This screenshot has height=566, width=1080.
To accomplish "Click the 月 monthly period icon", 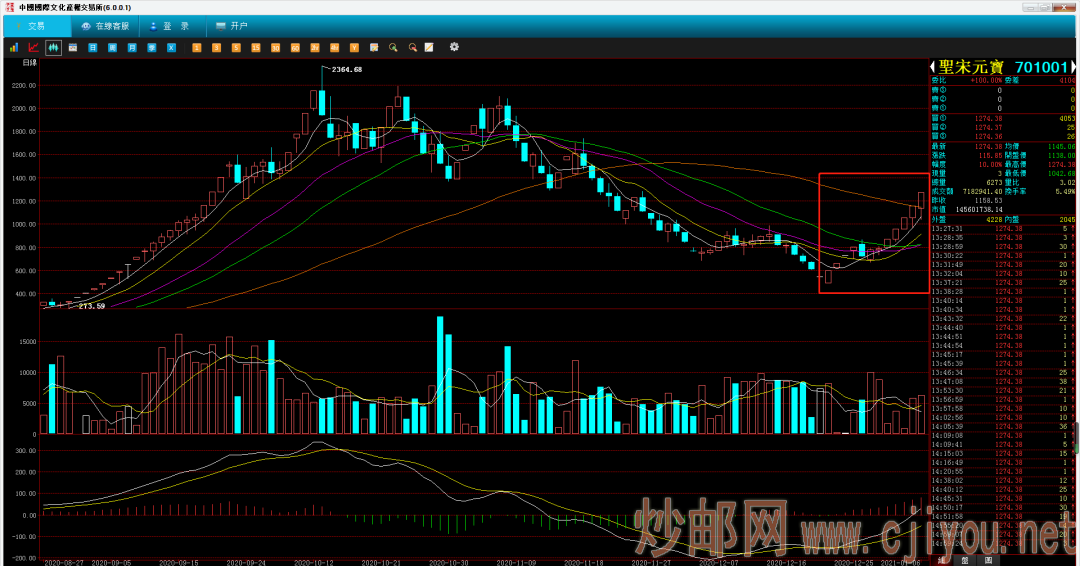I will (x=131, y=47).
